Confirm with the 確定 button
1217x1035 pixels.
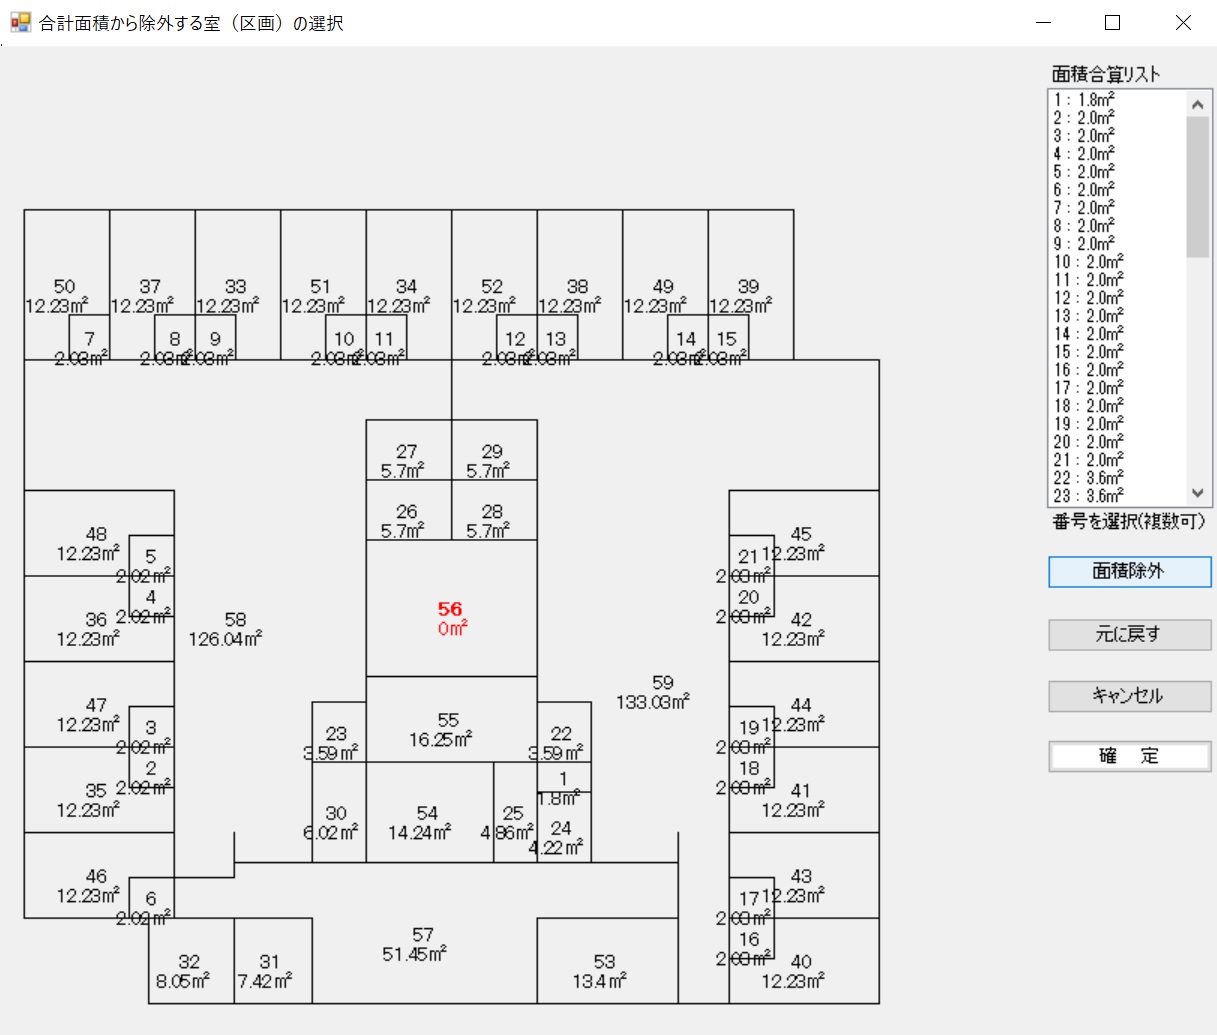coord(1129,756)
